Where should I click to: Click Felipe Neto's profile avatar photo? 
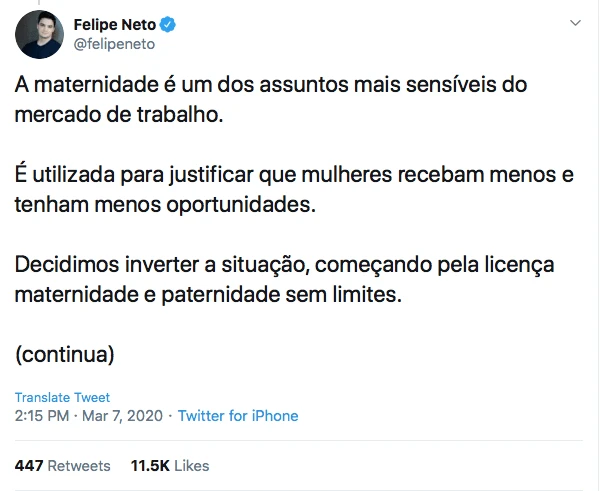point(38,35)
